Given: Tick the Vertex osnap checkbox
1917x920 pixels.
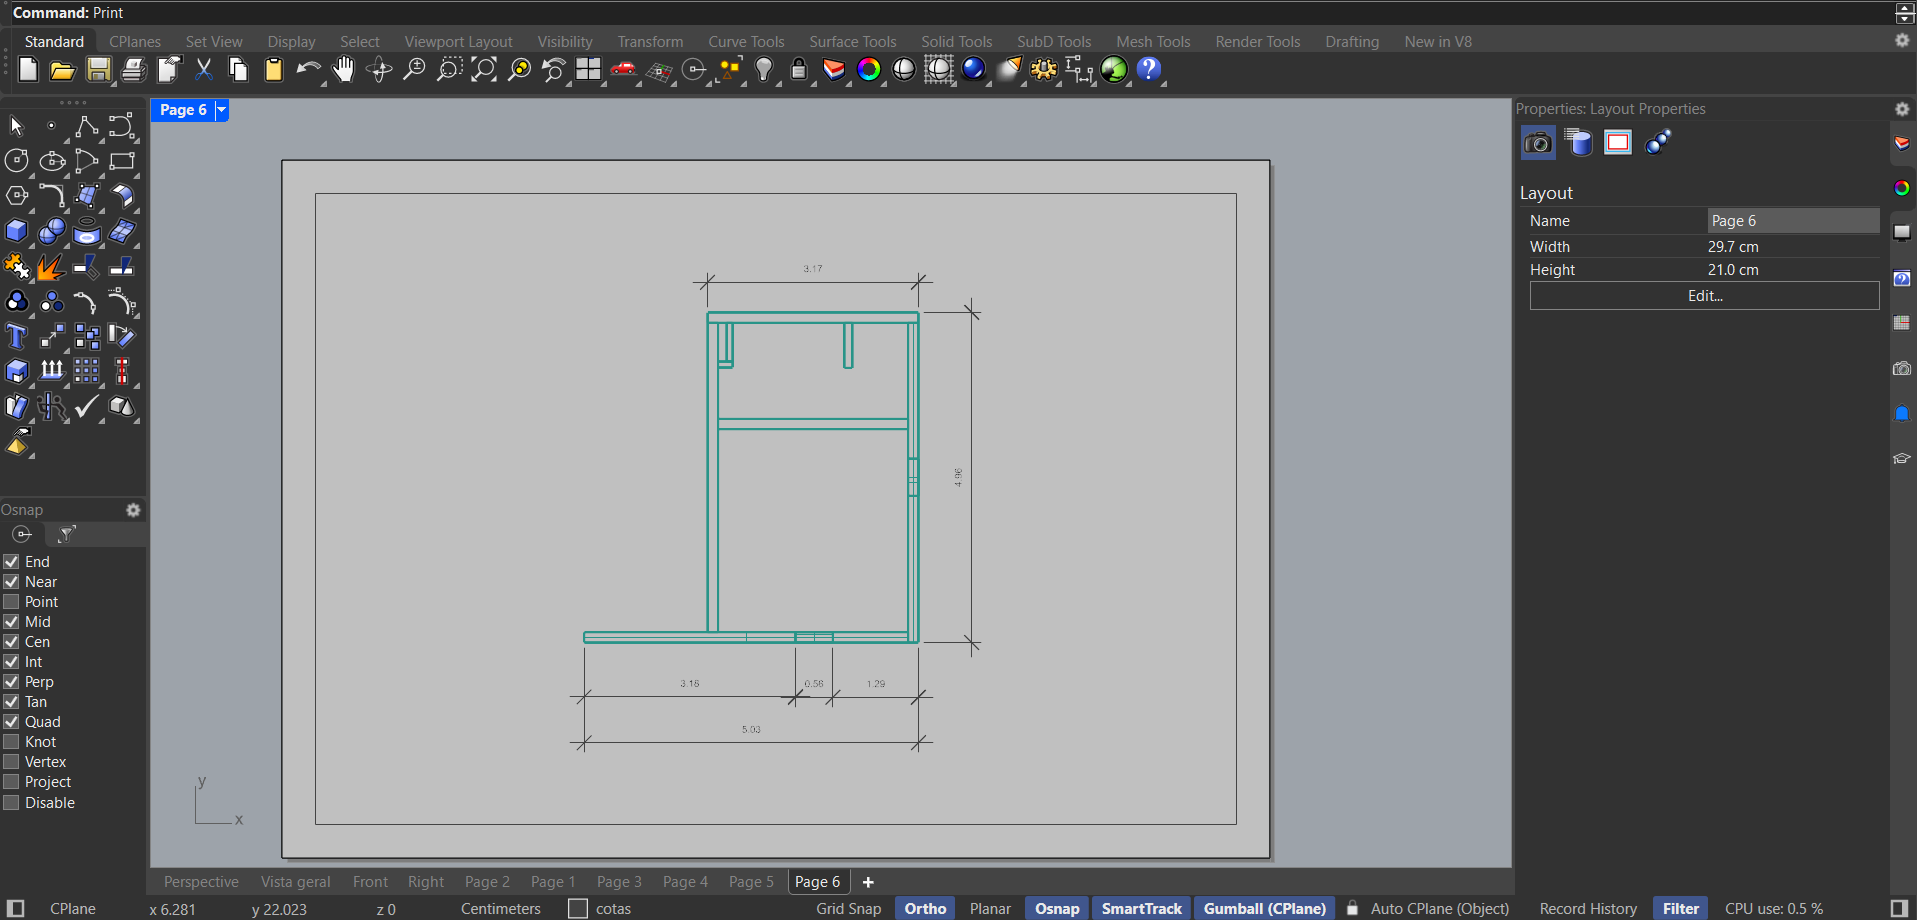Looking at the screenshot, I should pos(12,762).
